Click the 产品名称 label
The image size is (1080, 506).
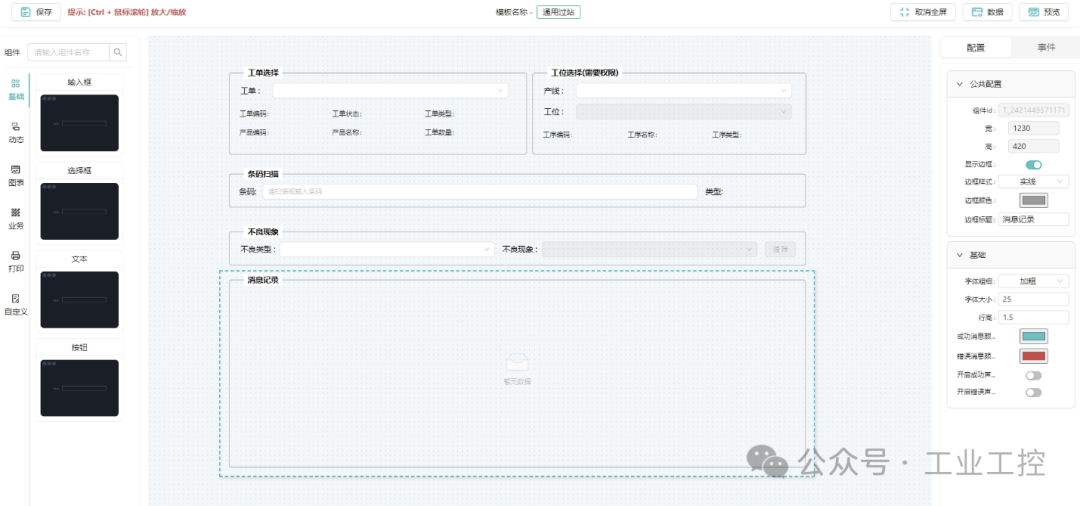(346, 133)
